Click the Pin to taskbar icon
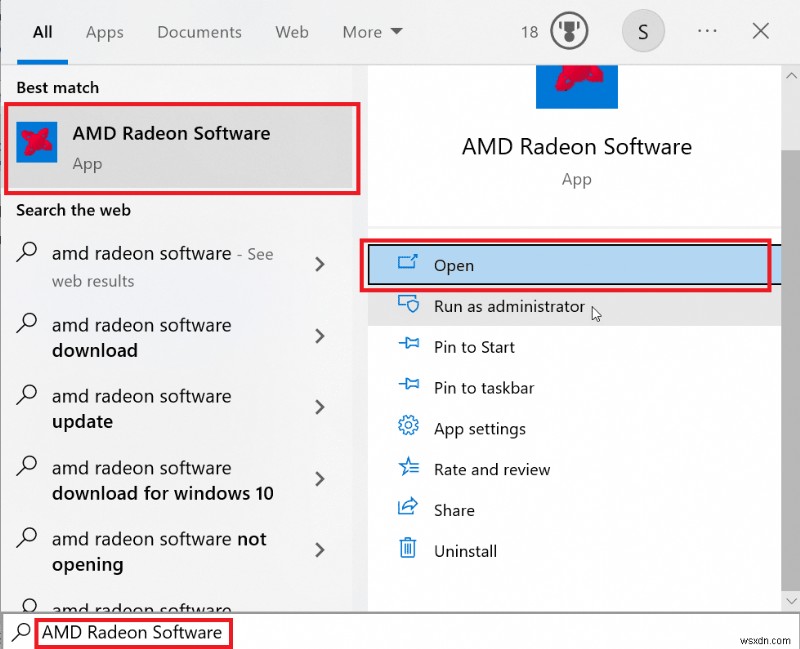 pyautogui.click(x=409, y=387)
